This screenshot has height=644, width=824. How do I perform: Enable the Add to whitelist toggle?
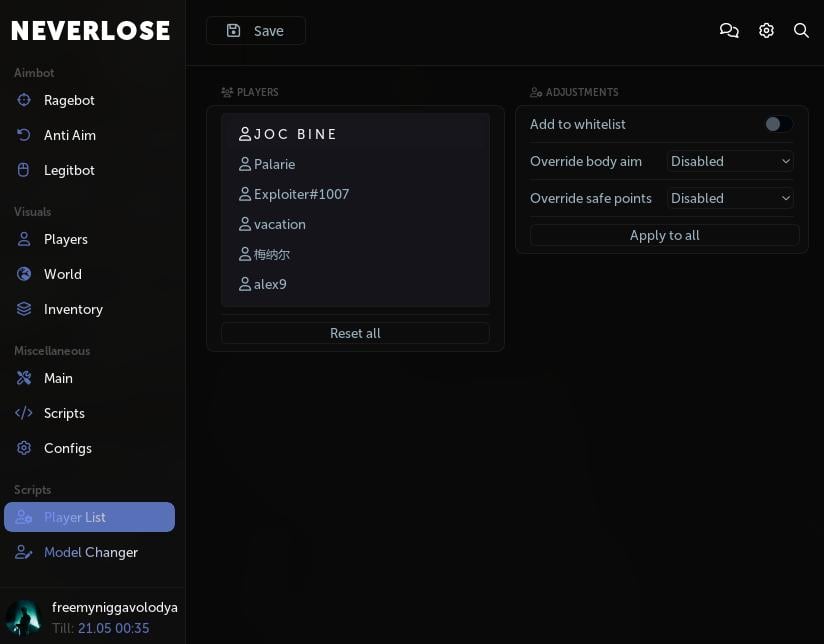point(779,124)
